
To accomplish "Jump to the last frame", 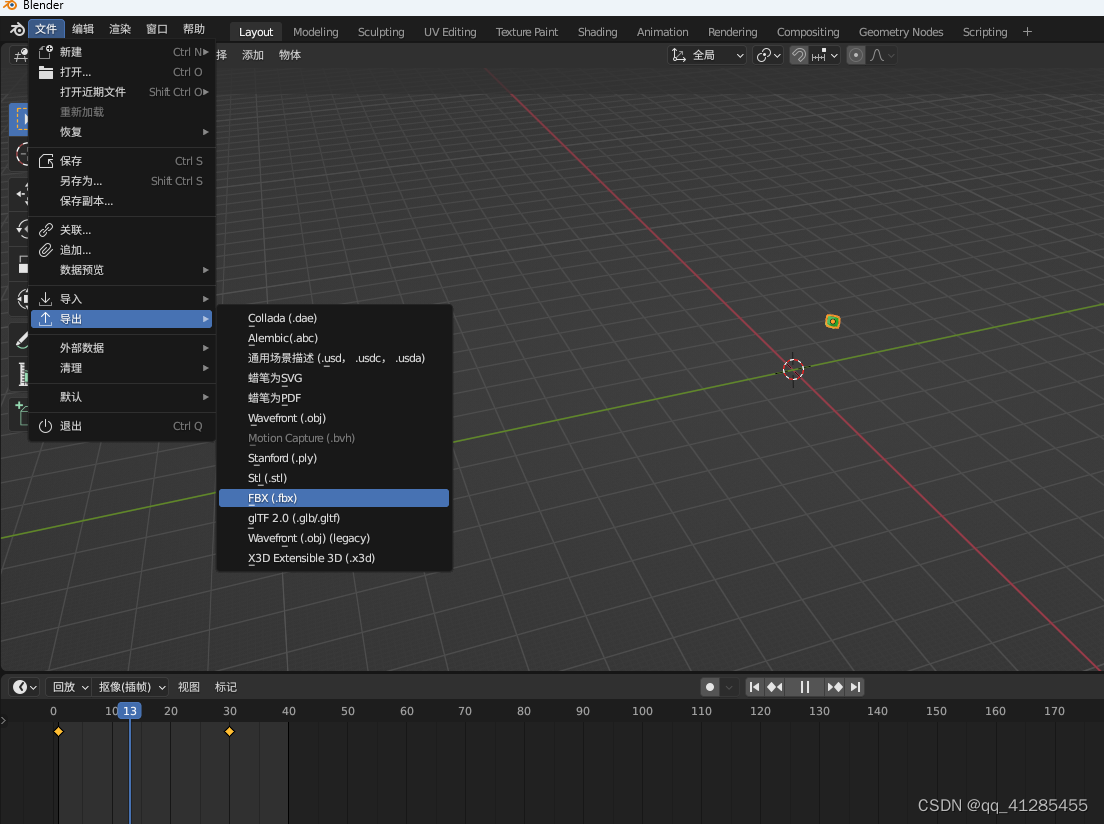I will [855, 687].
